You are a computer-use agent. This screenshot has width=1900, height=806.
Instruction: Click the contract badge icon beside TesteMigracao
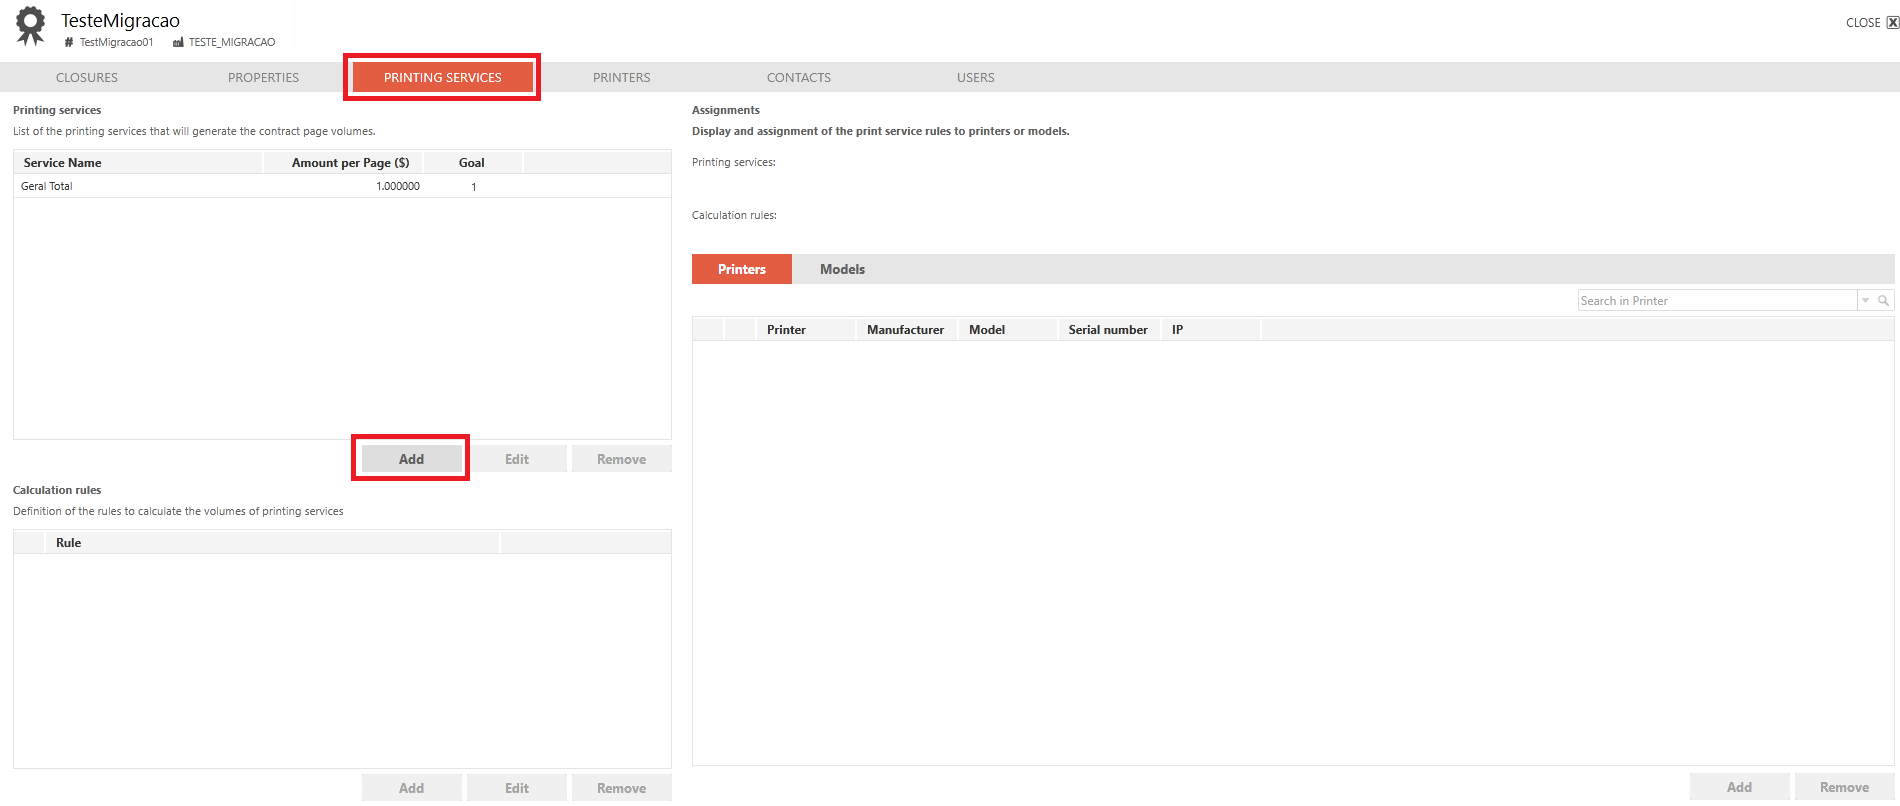click(31, 26)
